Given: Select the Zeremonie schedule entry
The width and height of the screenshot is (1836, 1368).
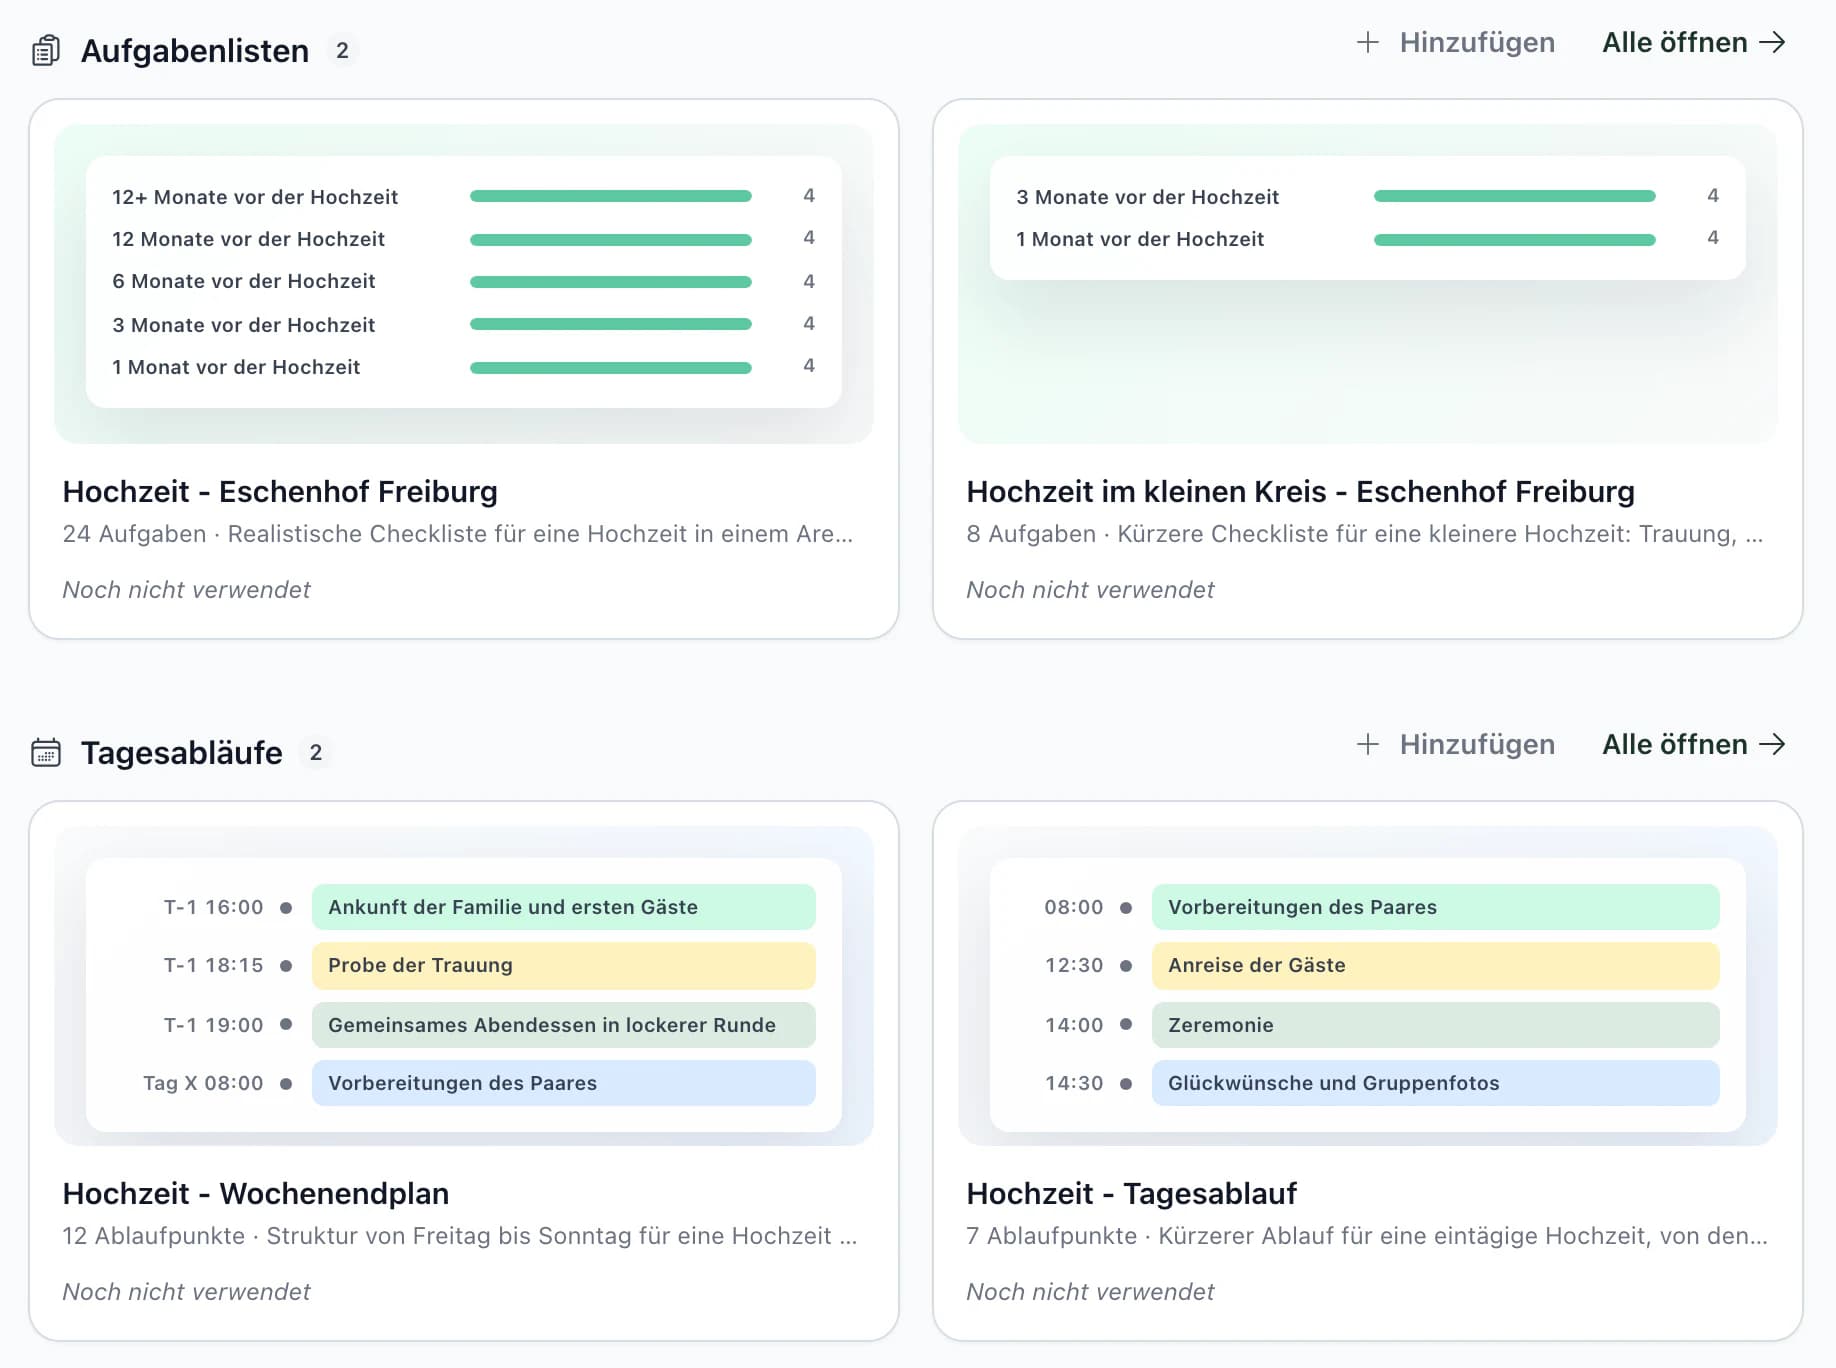Looking at the screenshot, I should coord(1436,1025).
